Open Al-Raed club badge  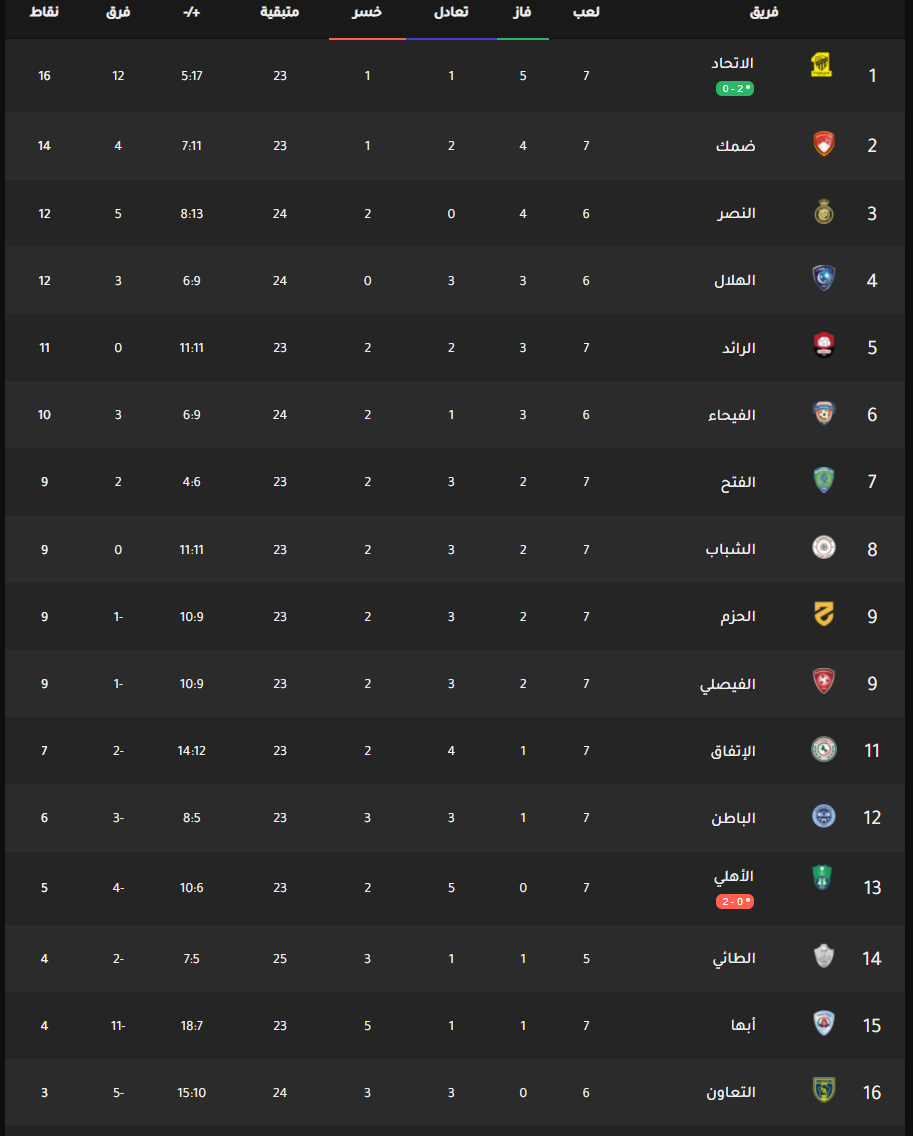coord(824,346)
